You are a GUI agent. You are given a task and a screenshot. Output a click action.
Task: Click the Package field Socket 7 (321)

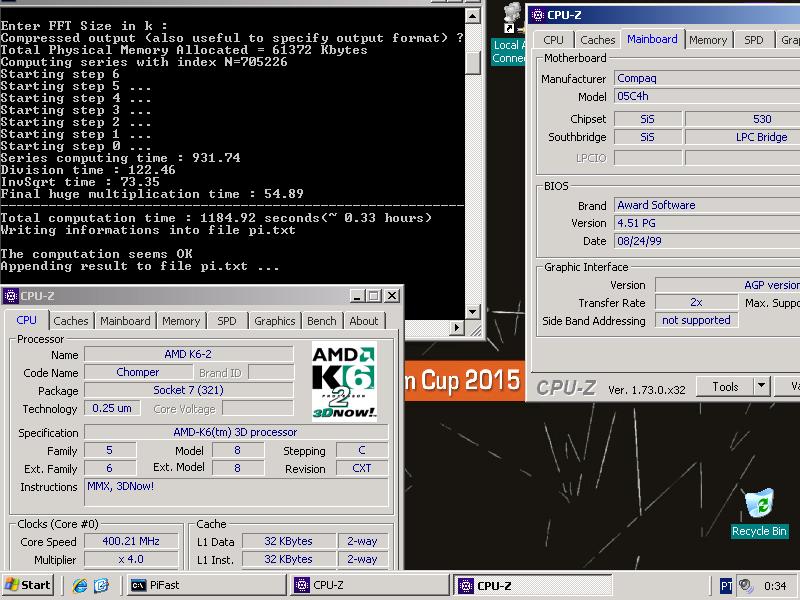click(x=188, y=390)
